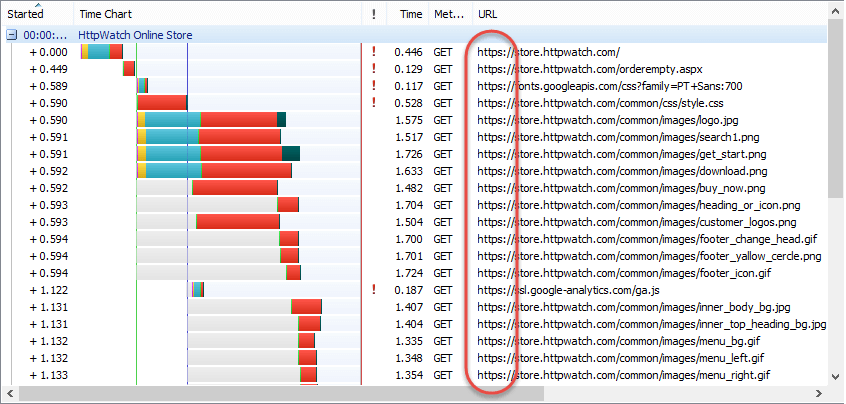This screenshot has height=404, width=846.
Task: Select the get_start.png time chart bar
Action: point(219,154)
